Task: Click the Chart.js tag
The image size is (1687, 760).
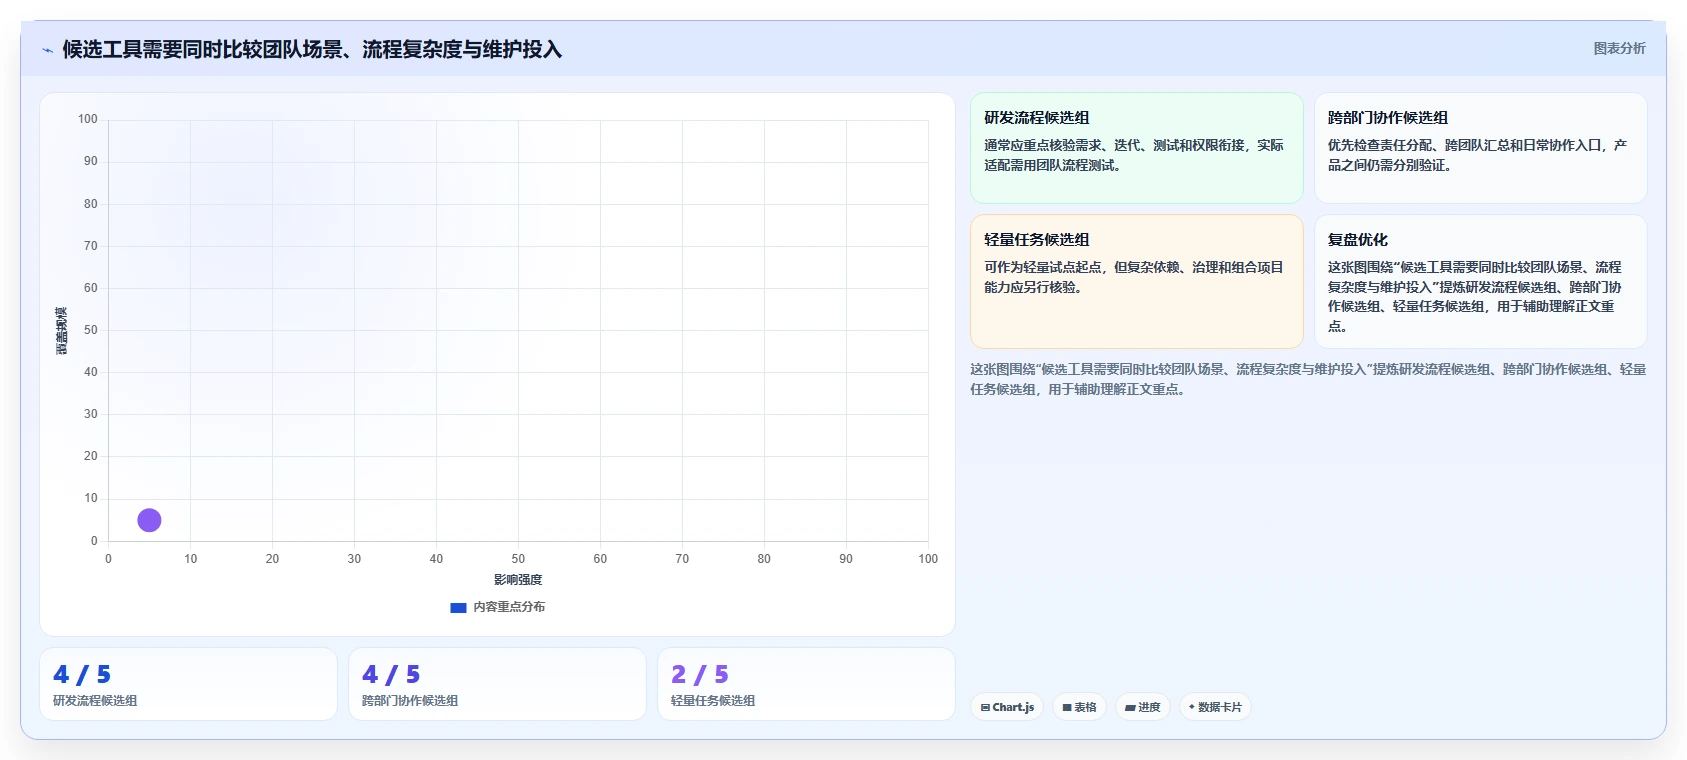Action: click(1007, 707)
